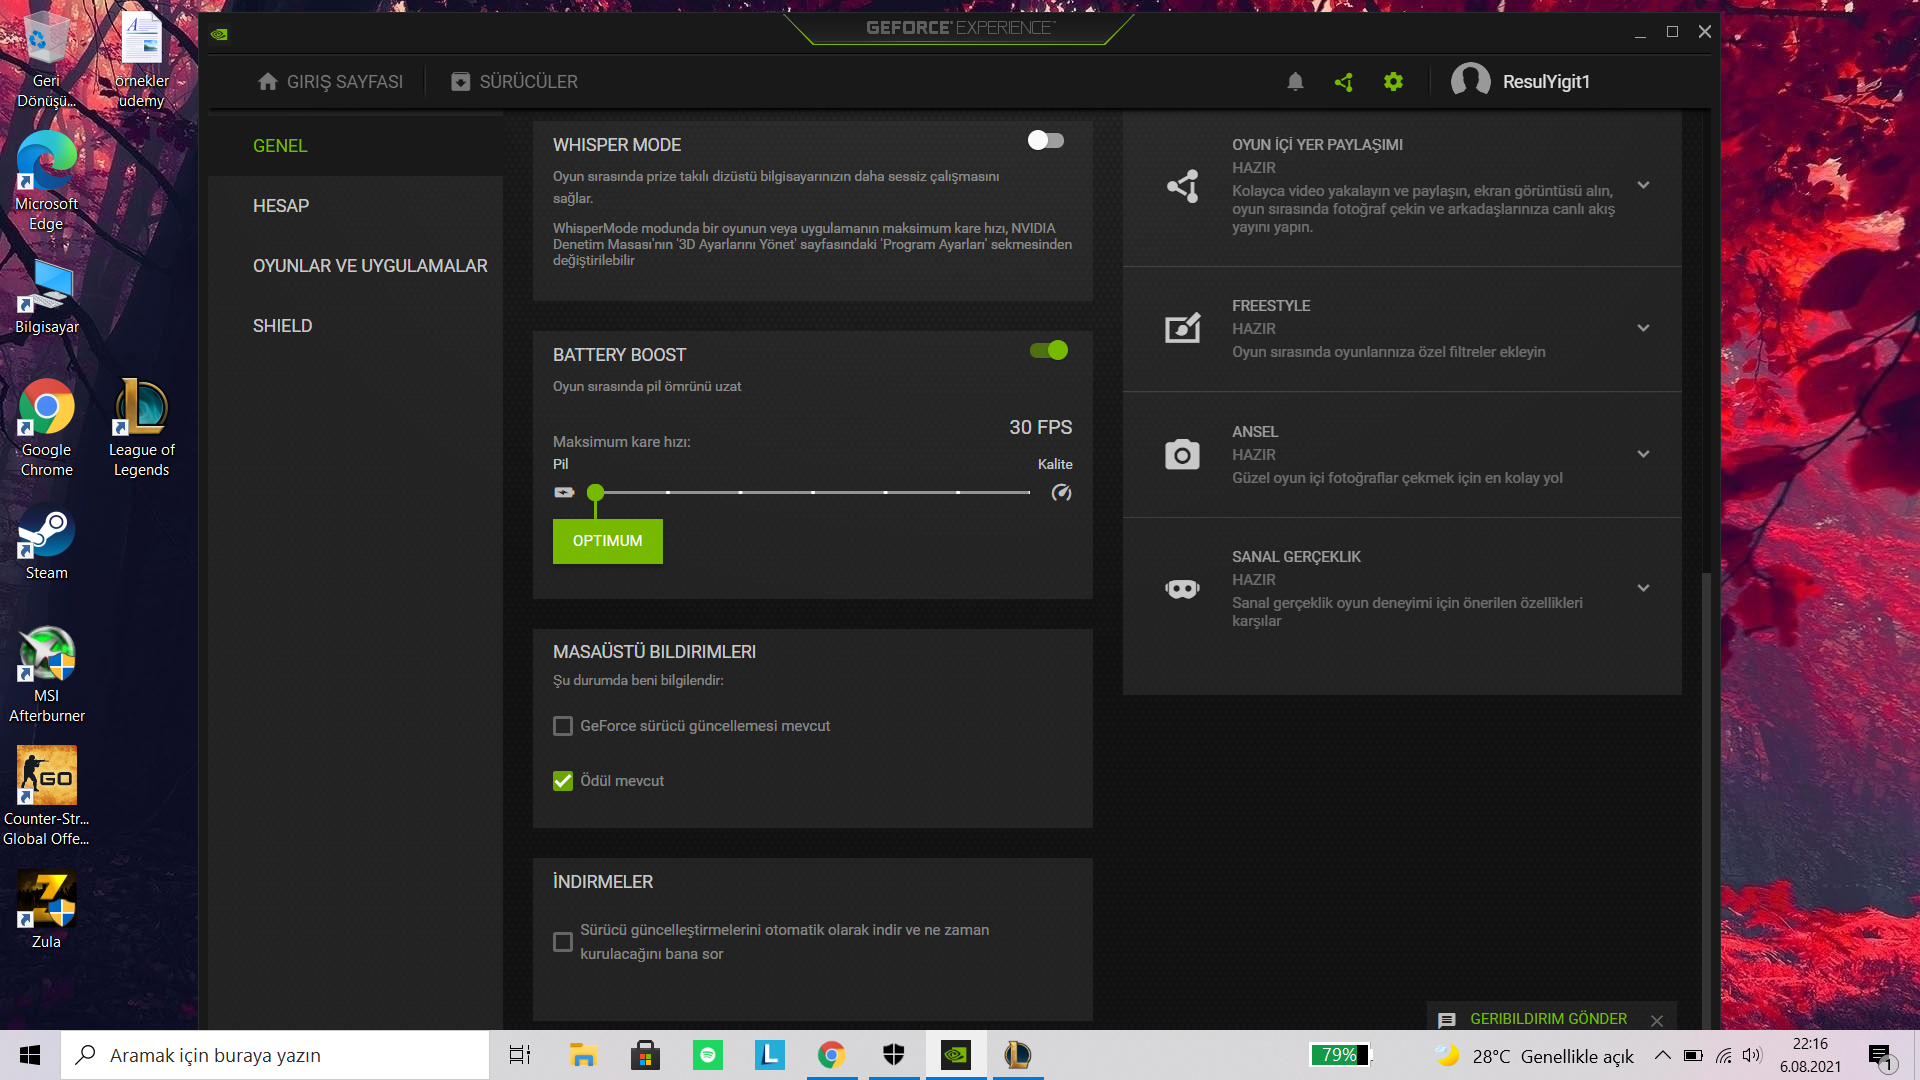Expand the Freestyle section chevron
1920x1080 pixels.
click(x=1643, y=328)
